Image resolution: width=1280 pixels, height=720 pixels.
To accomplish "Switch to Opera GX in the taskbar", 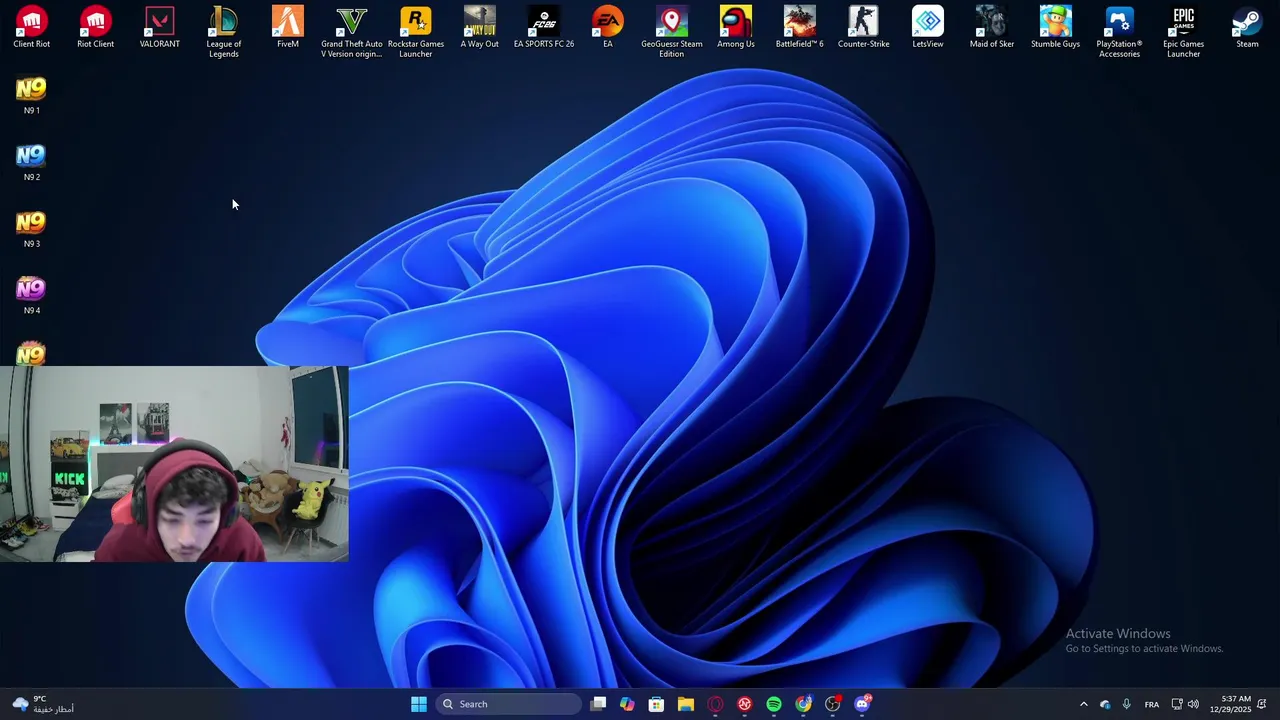I will click(x=715, y=704).
